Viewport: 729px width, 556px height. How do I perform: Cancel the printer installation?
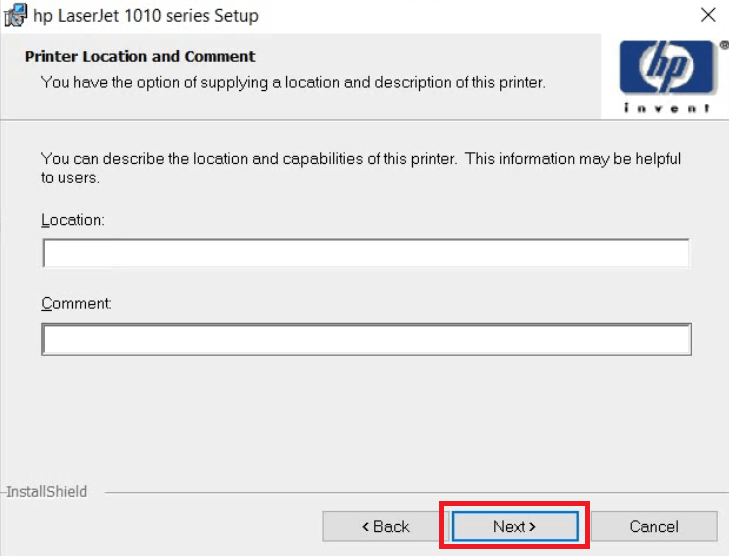click(x=654, y=526)
